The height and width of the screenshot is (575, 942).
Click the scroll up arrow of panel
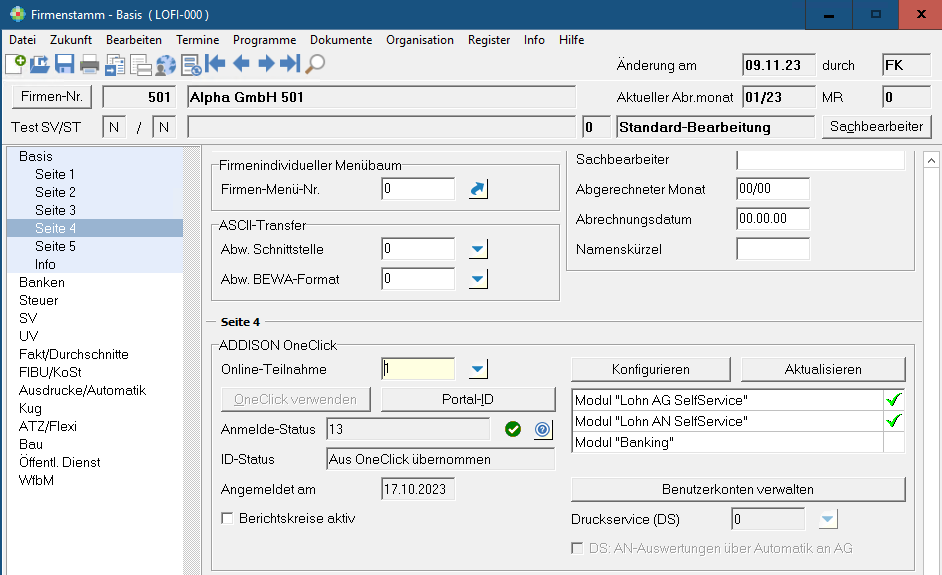(931, 160)
